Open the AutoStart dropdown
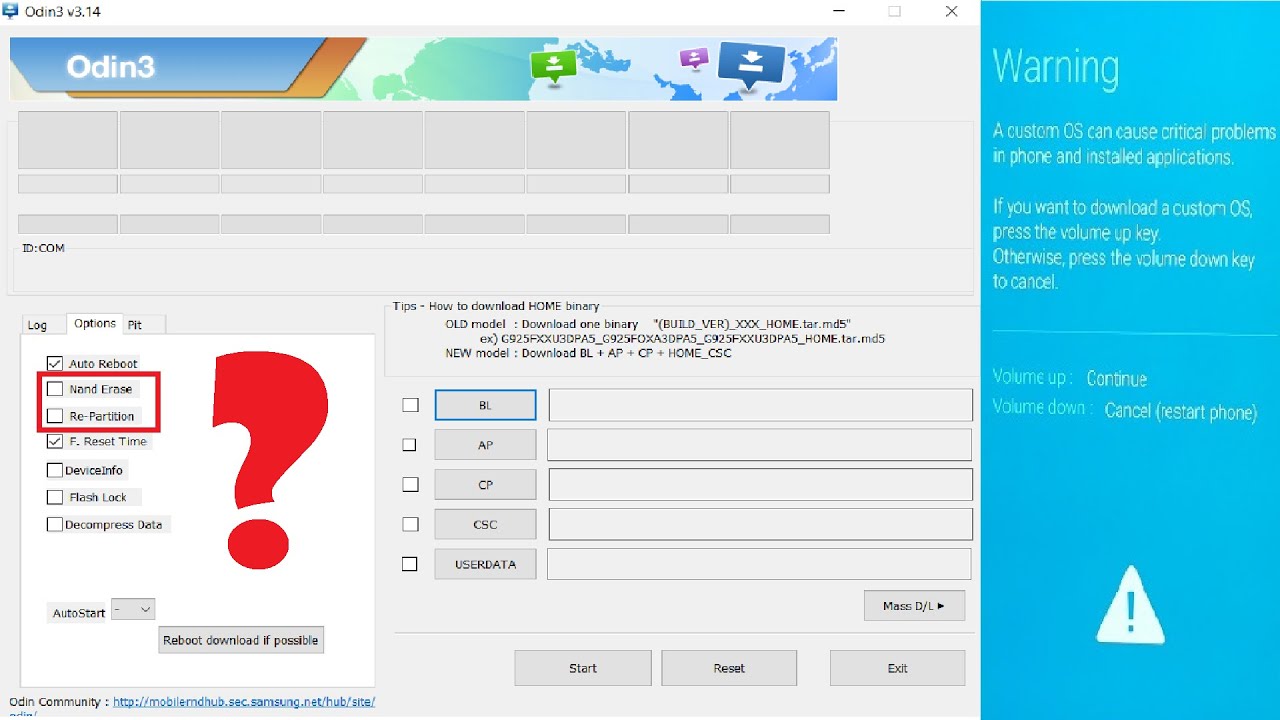Viewport: 1280px width, 720px height. pyautogui.click(x=133, y=609)
